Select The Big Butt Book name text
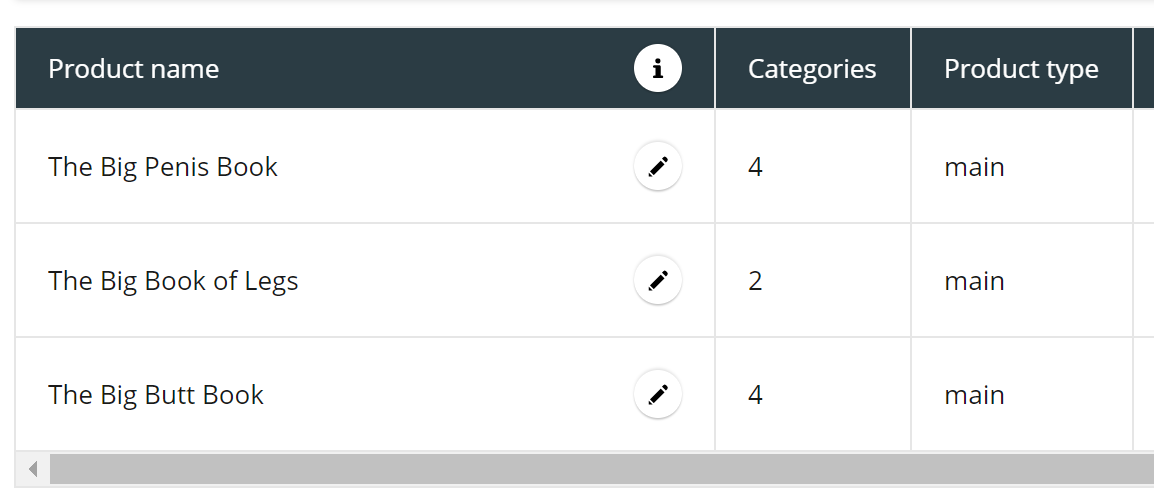 [155, 395]
